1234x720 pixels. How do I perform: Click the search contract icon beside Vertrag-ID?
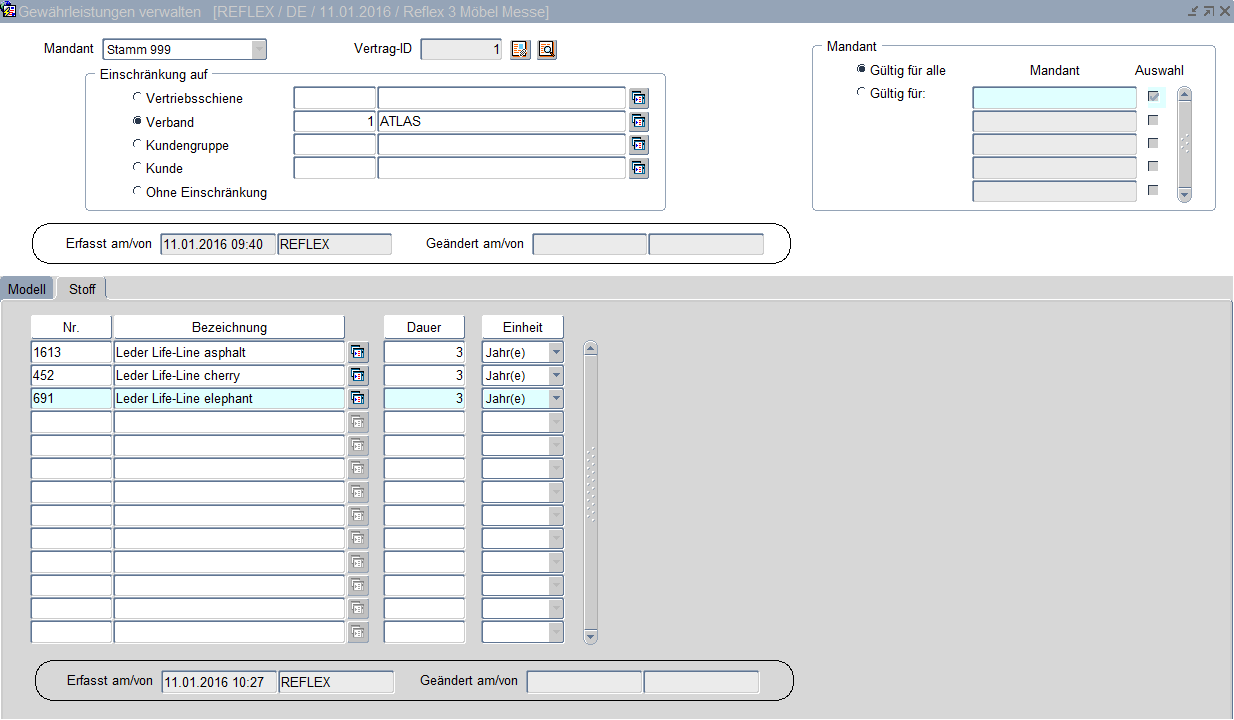pos(546,50)
